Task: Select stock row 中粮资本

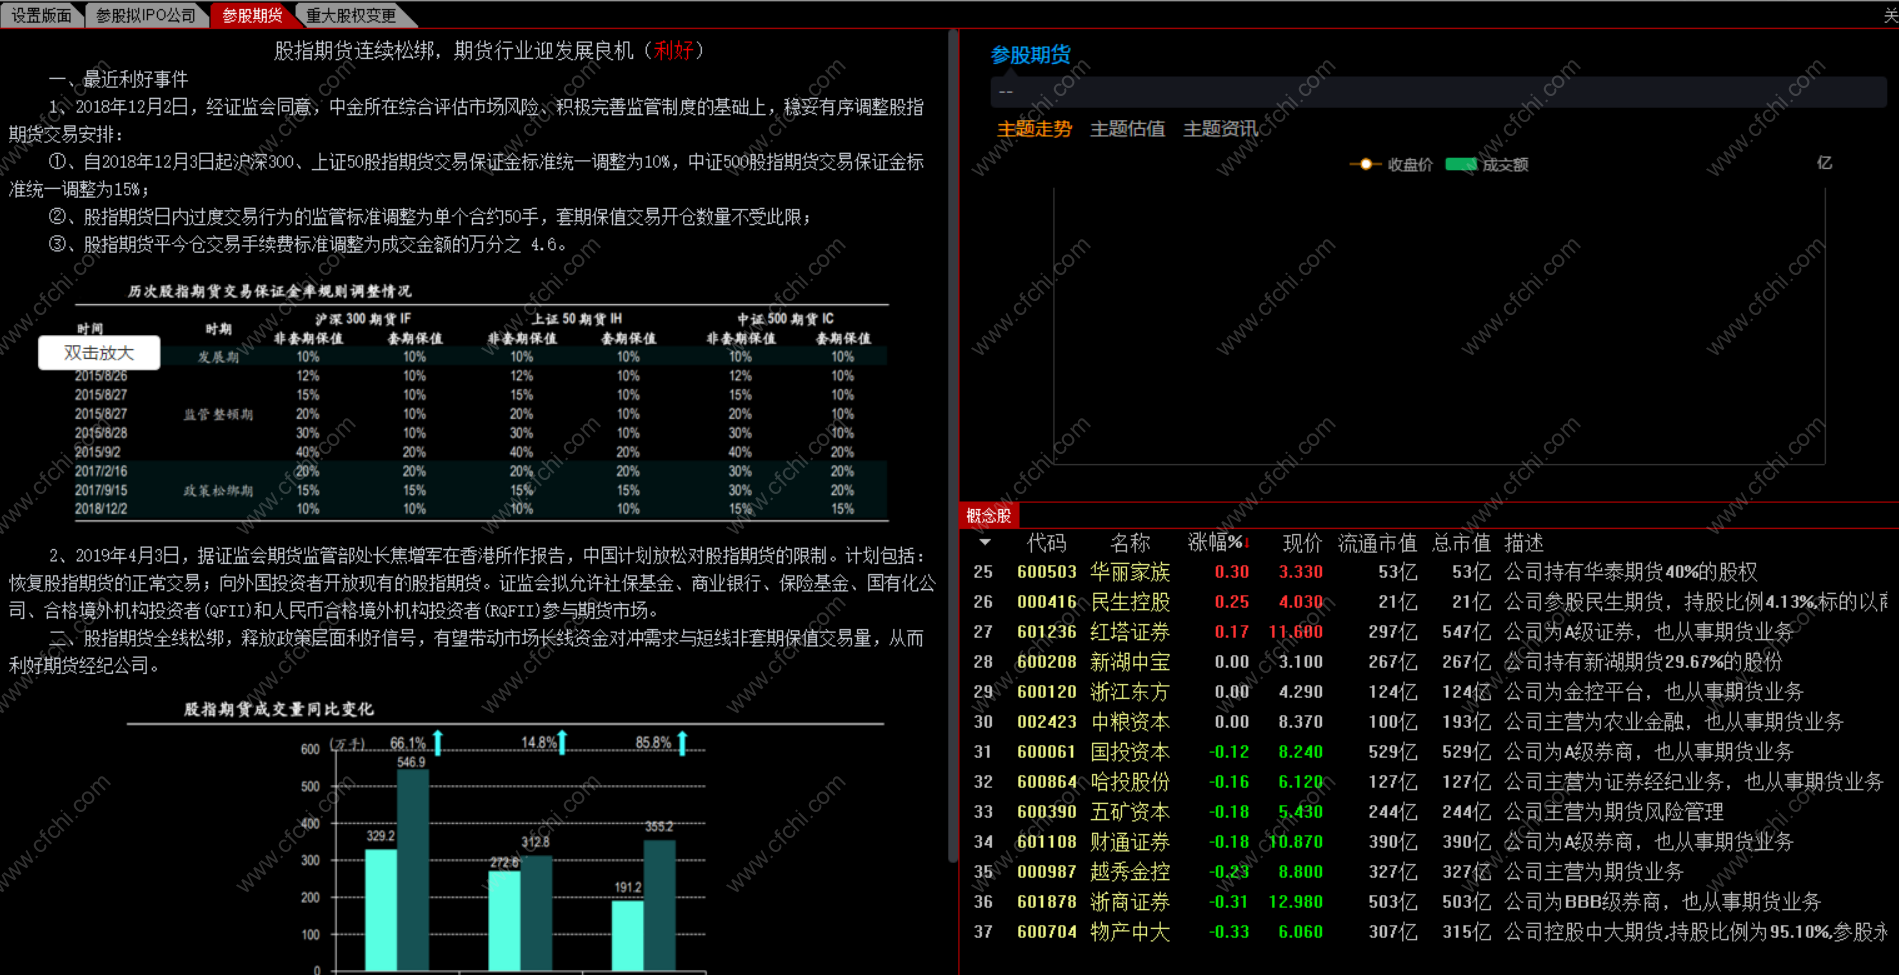Action: coord(1430,722)
